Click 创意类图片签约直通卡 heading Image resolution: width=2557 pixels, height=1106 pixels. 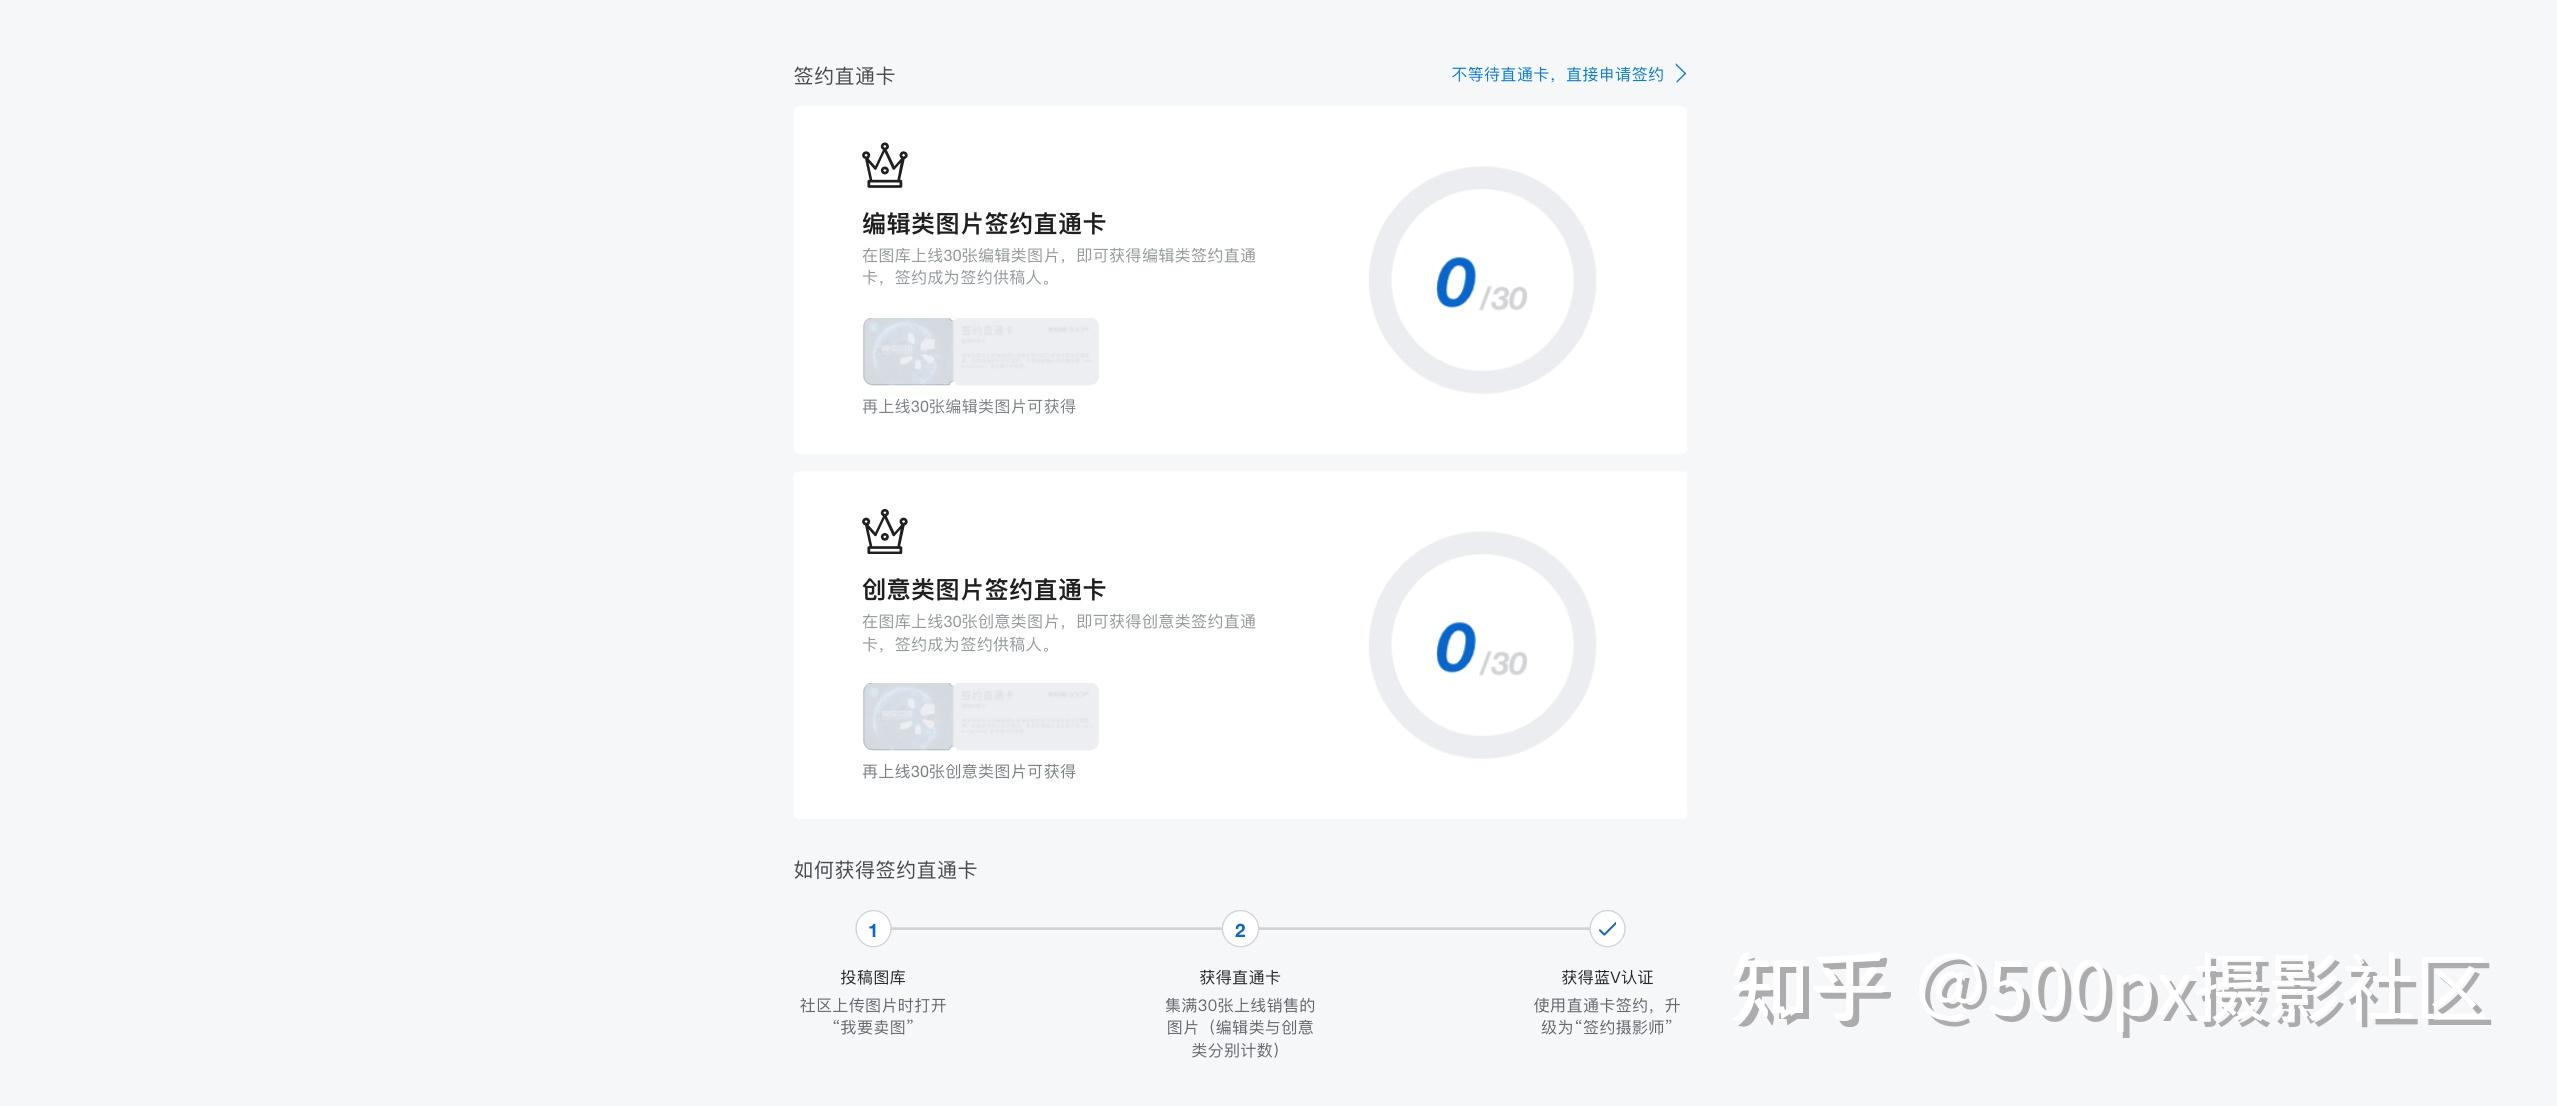click(983, 590)
